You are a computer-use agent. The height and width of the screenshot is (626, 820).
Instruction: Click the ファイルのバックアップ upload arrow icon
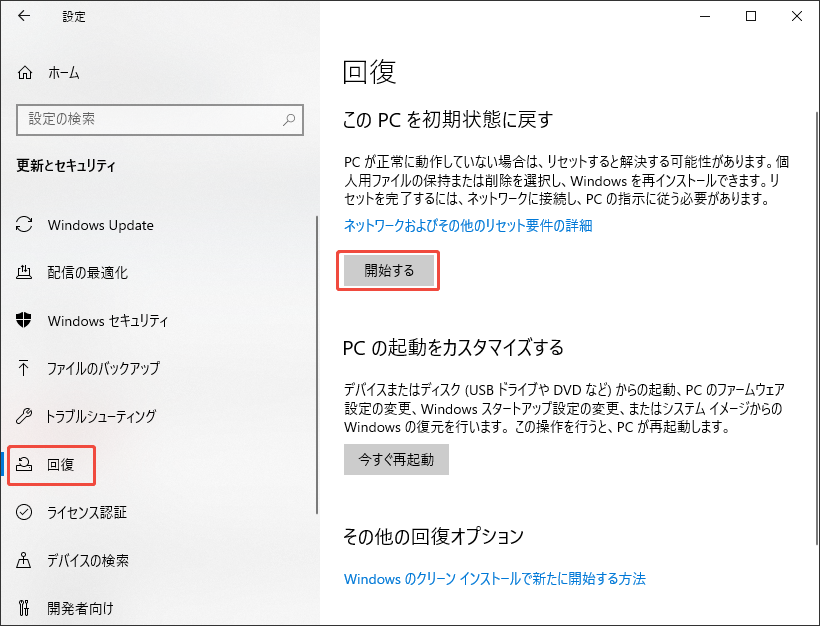click(24, 368)
